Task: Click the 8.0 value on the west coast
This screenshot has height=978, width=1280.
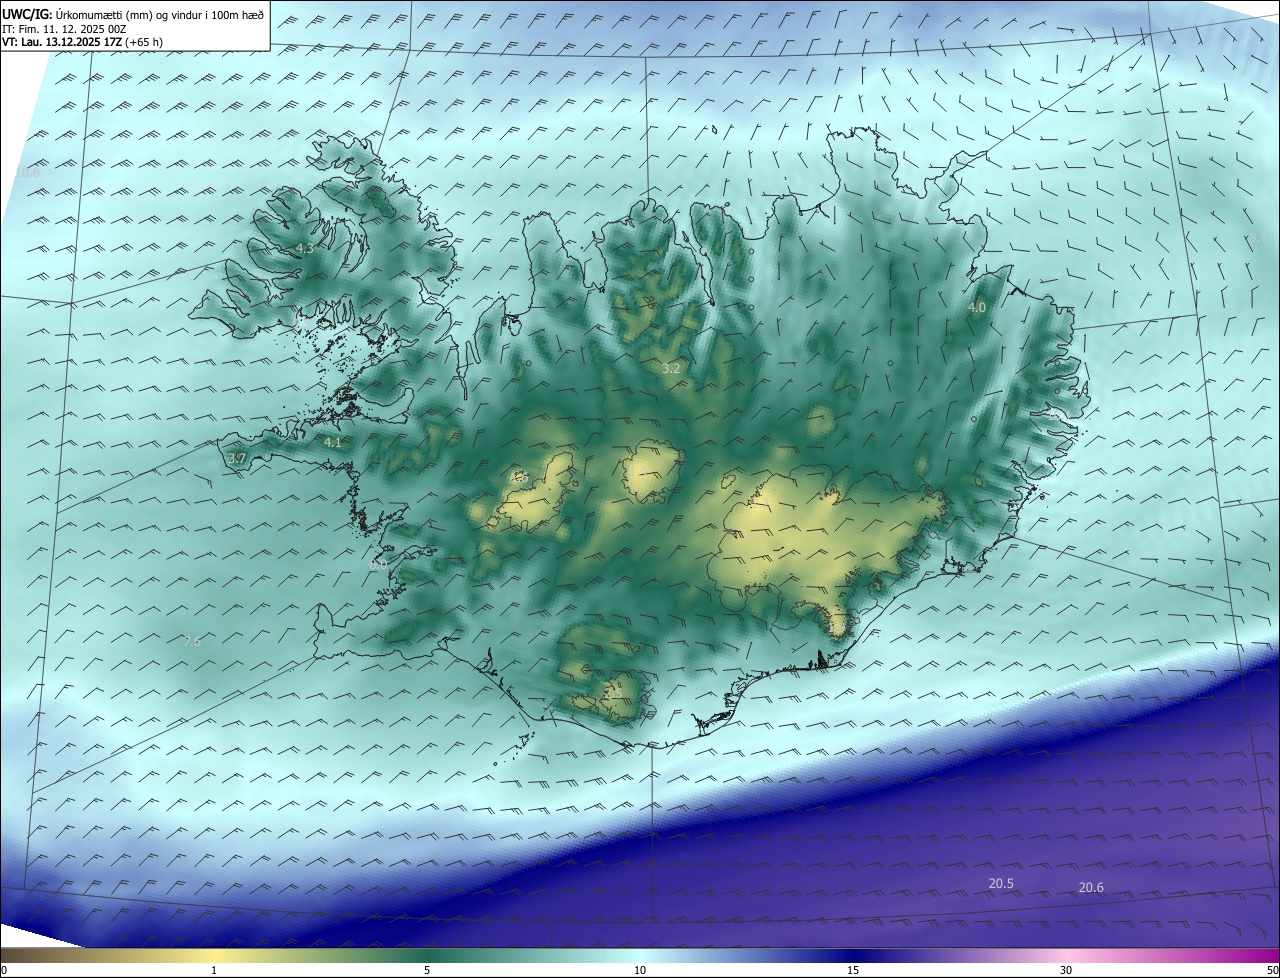Action: 378,564
